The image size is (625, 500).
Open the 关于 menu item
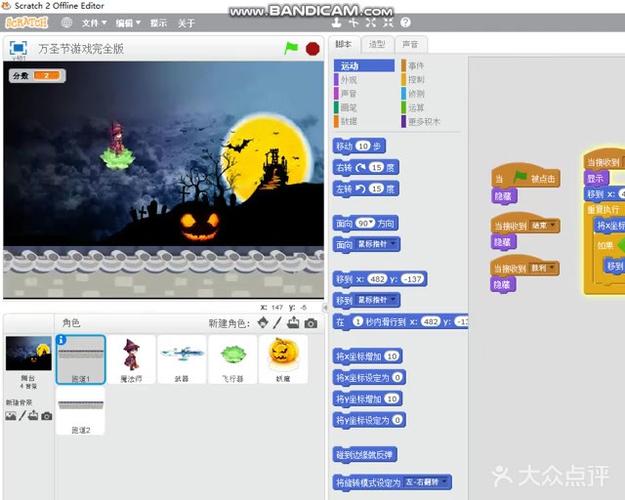click(186, 23)
